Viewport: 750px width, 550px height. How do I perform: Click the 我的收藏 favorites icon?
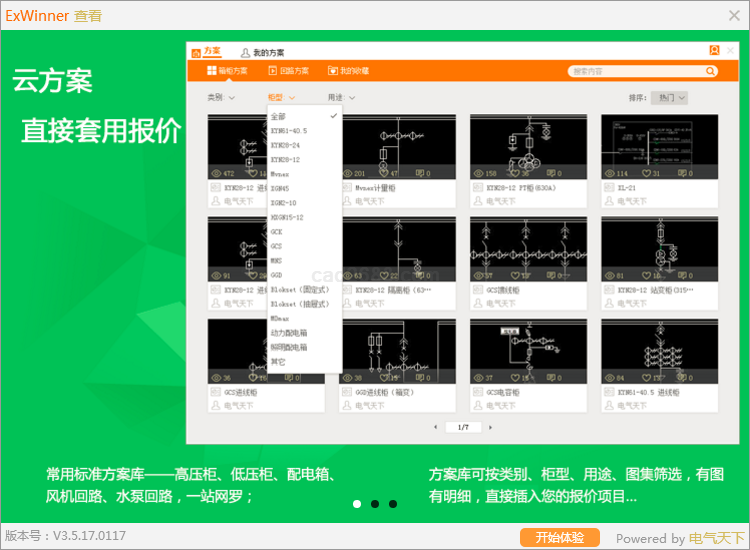(x=333, y=71)
